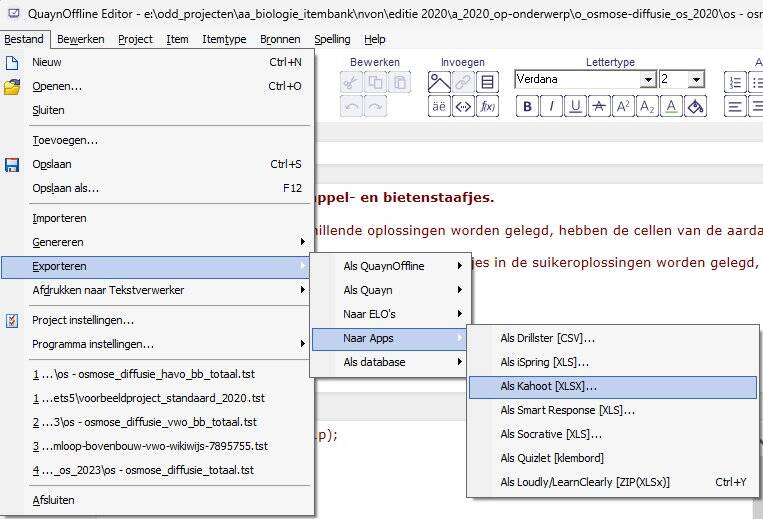Click the font name field showing Verdana

(577, 79)
